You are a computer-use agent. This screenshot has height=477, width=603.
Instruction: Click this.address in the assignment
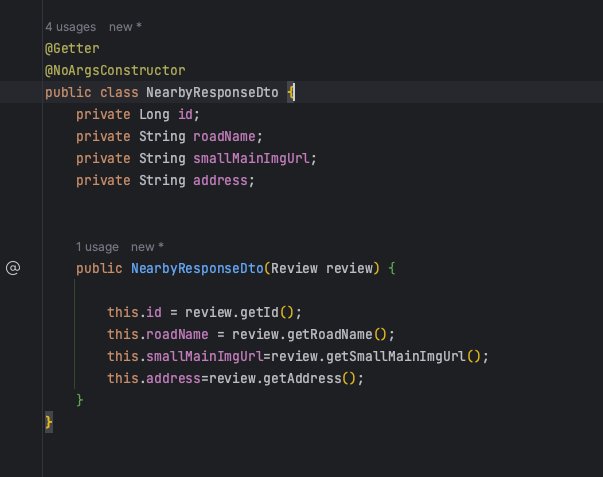pyautogui.click(x=154, y=378)
